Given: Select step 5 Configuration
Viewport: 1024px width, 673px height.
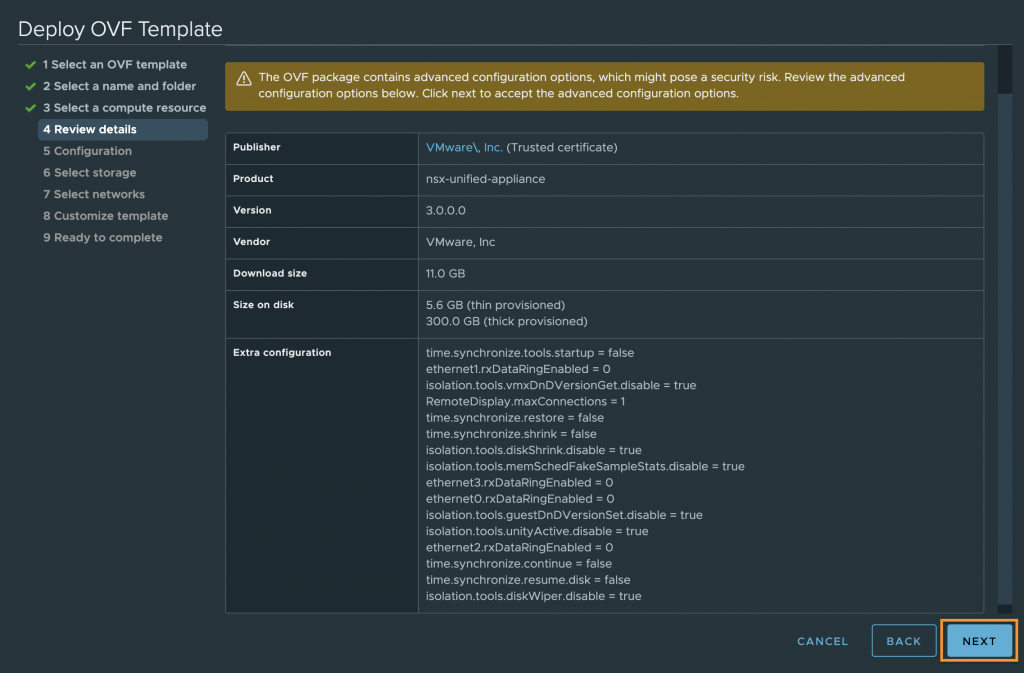Looking at the screenshot, I should coord(88,151).
